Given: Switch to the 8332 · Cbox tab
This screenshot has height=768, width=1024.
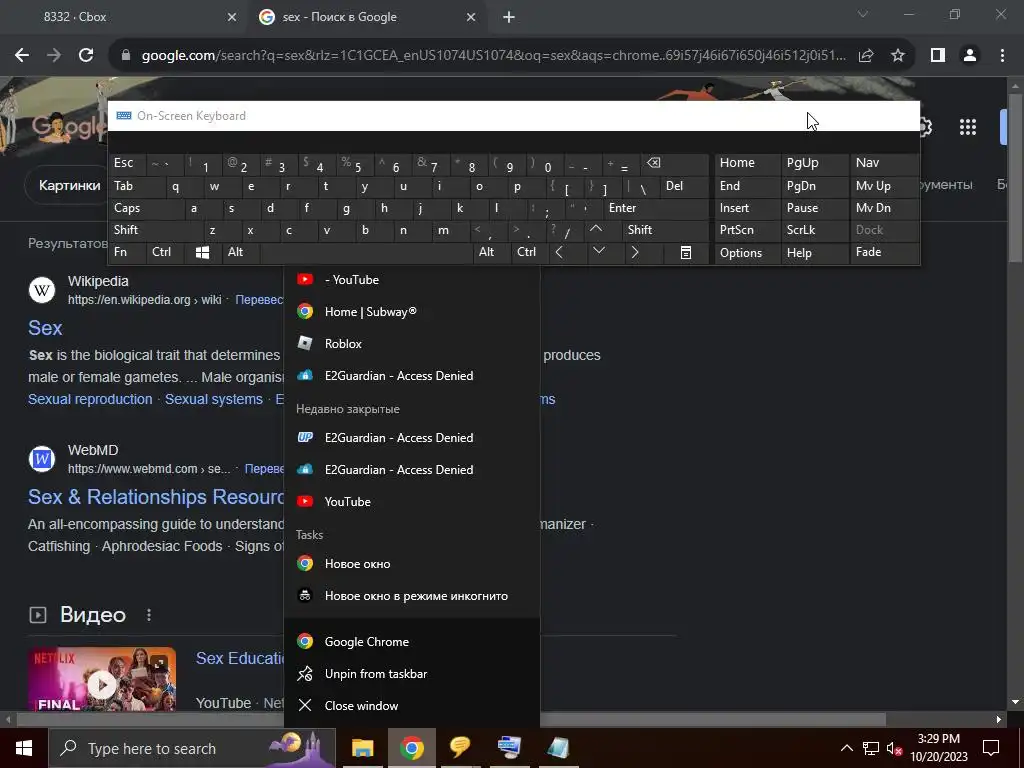Looking at the screenshot, I should (123, 17).
